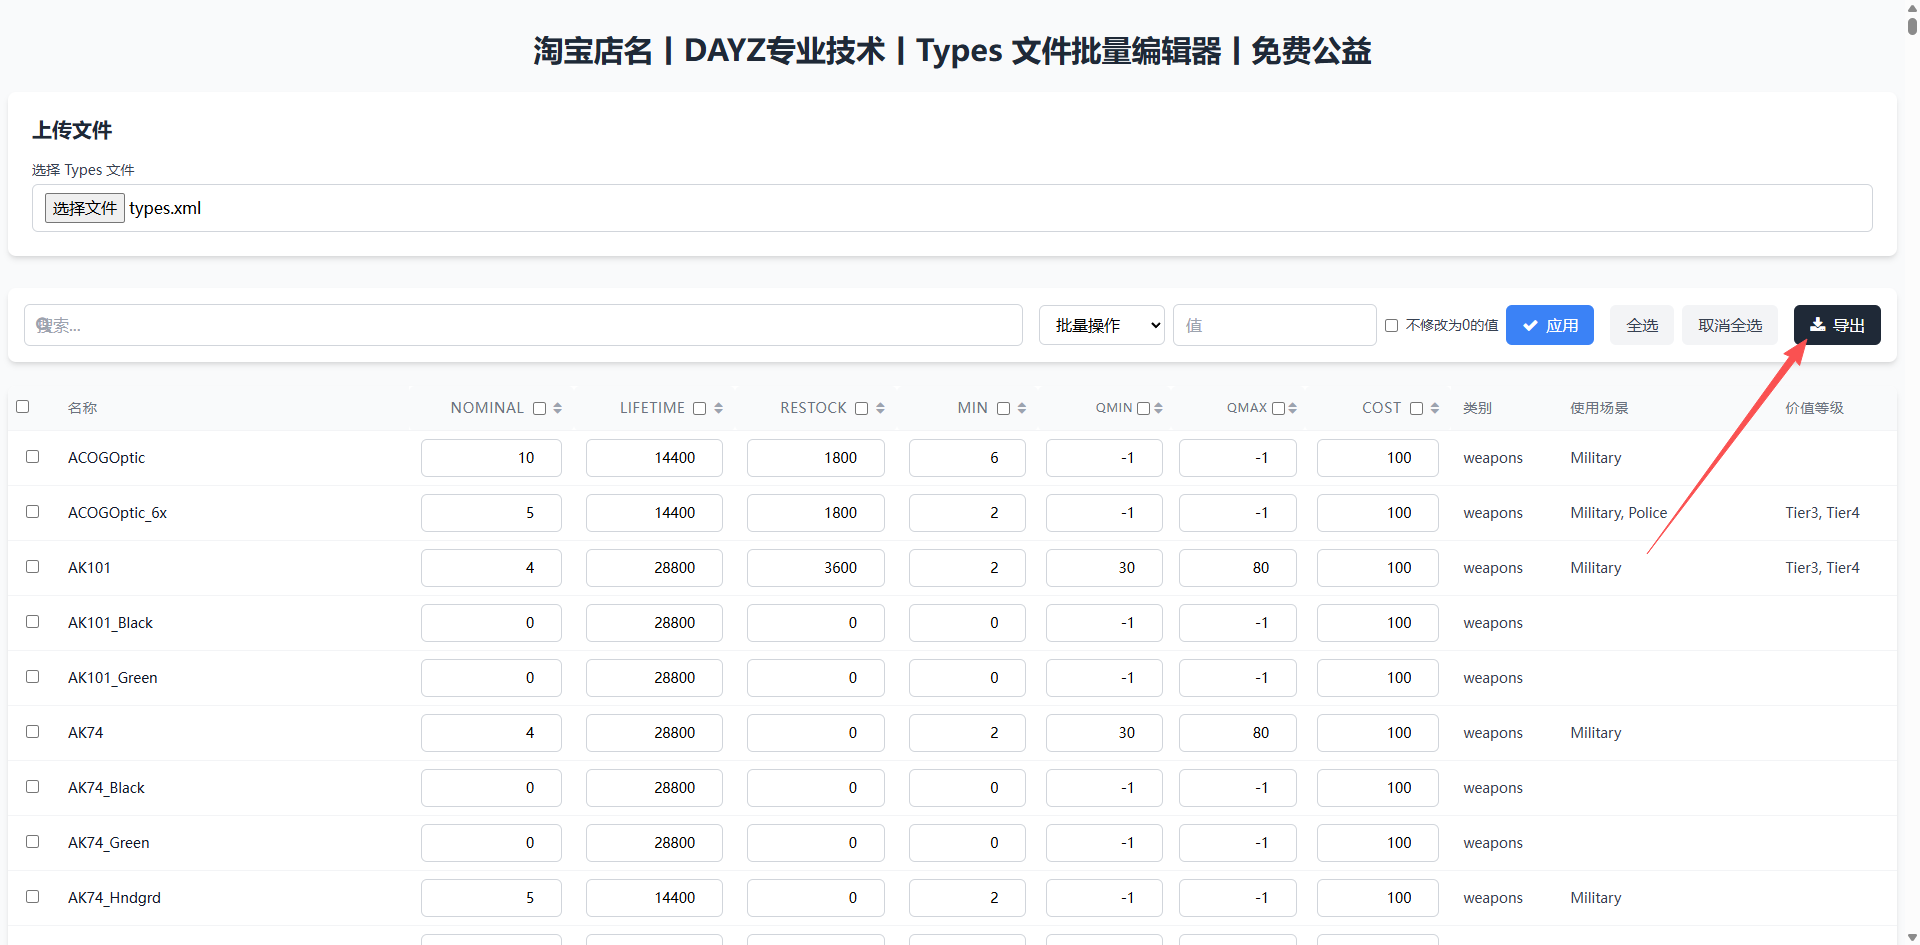Click the 取消全选 button

(1730, 325)
